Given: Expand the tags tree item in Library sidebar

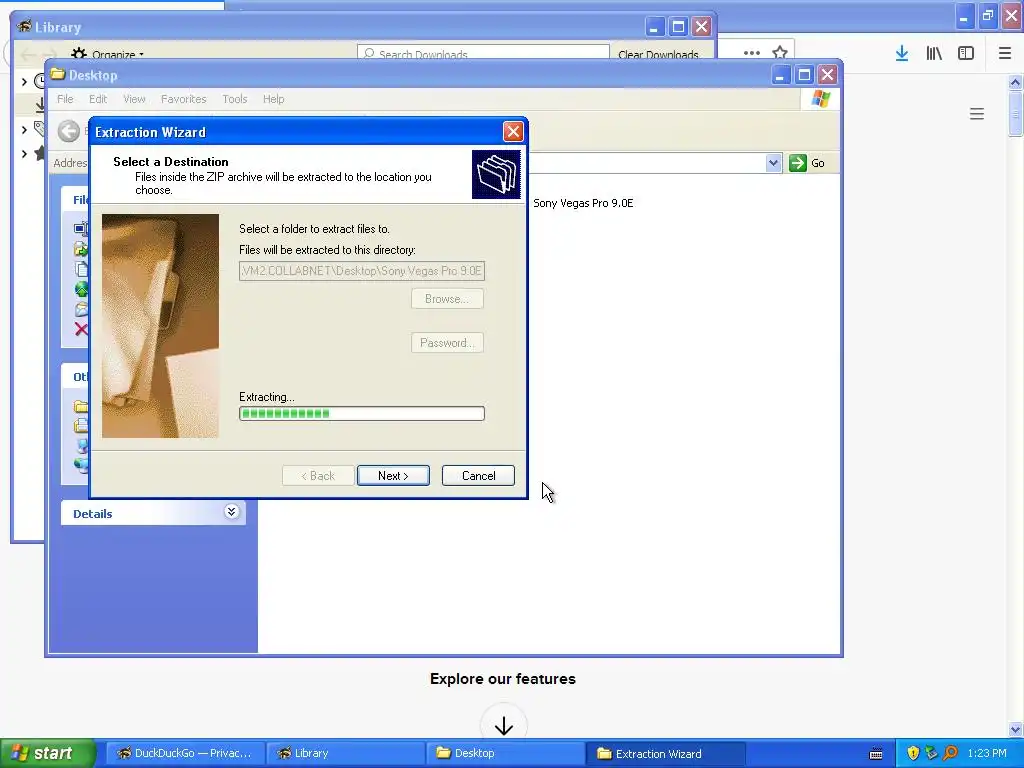Looking at the screenshot, I should tap(24, 130).
